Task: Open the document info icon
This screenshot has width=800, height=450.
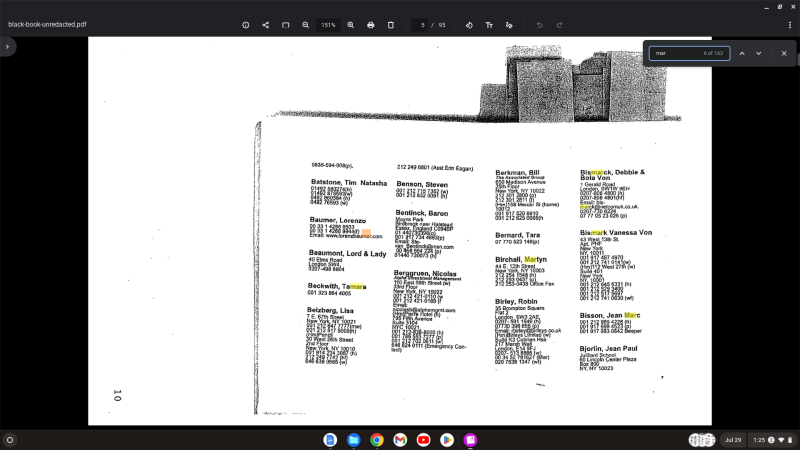Action: pos(245,24)
